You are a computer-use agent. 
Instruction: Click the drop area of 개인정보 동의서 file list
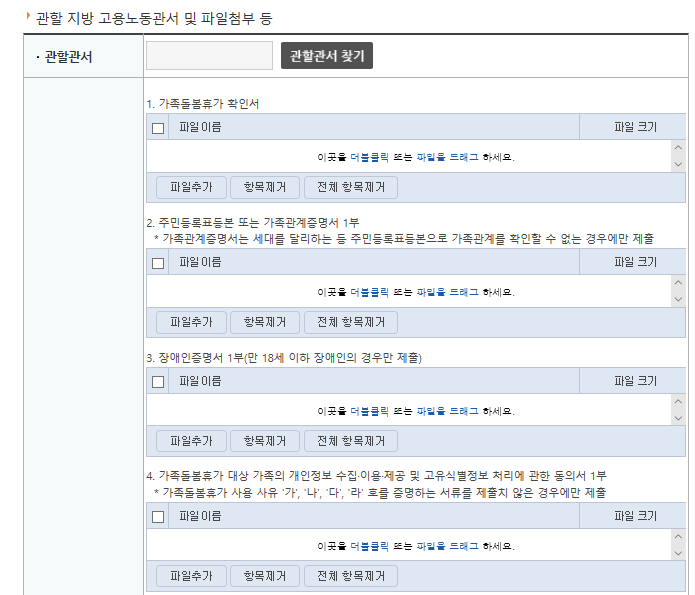click(x=409, y=545)
